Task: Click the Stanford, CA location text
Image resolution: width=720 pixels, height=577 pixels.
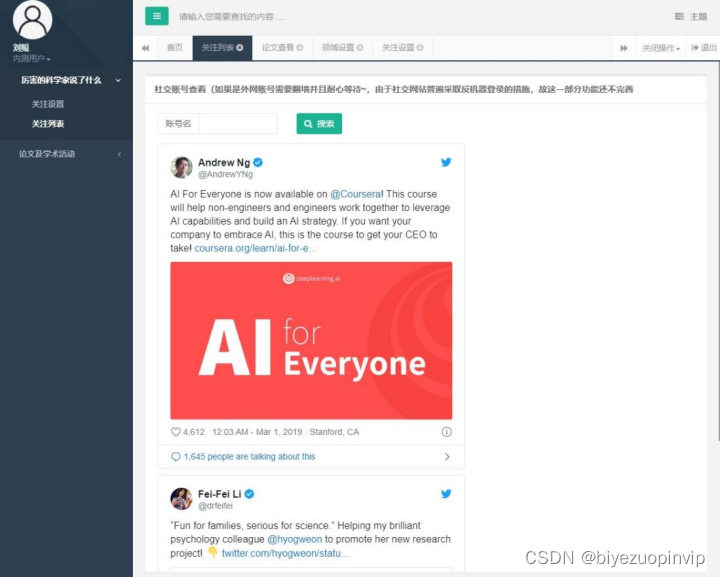Action: point(334,432)
